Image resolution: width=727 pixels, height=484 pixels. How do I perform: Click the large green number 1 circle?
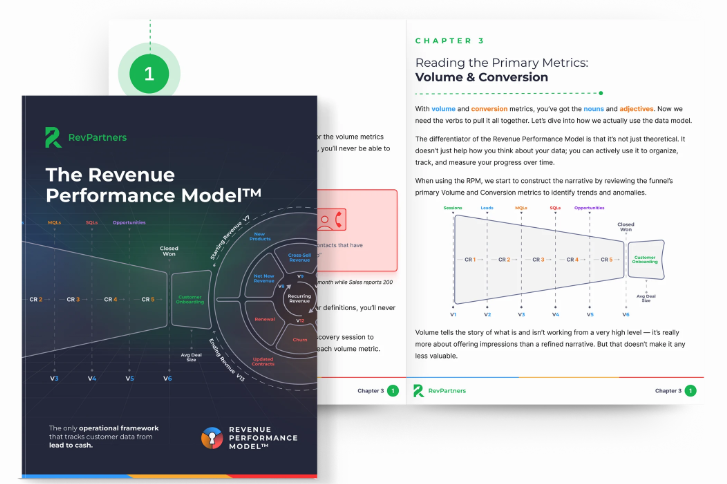(x=149, y=74)
